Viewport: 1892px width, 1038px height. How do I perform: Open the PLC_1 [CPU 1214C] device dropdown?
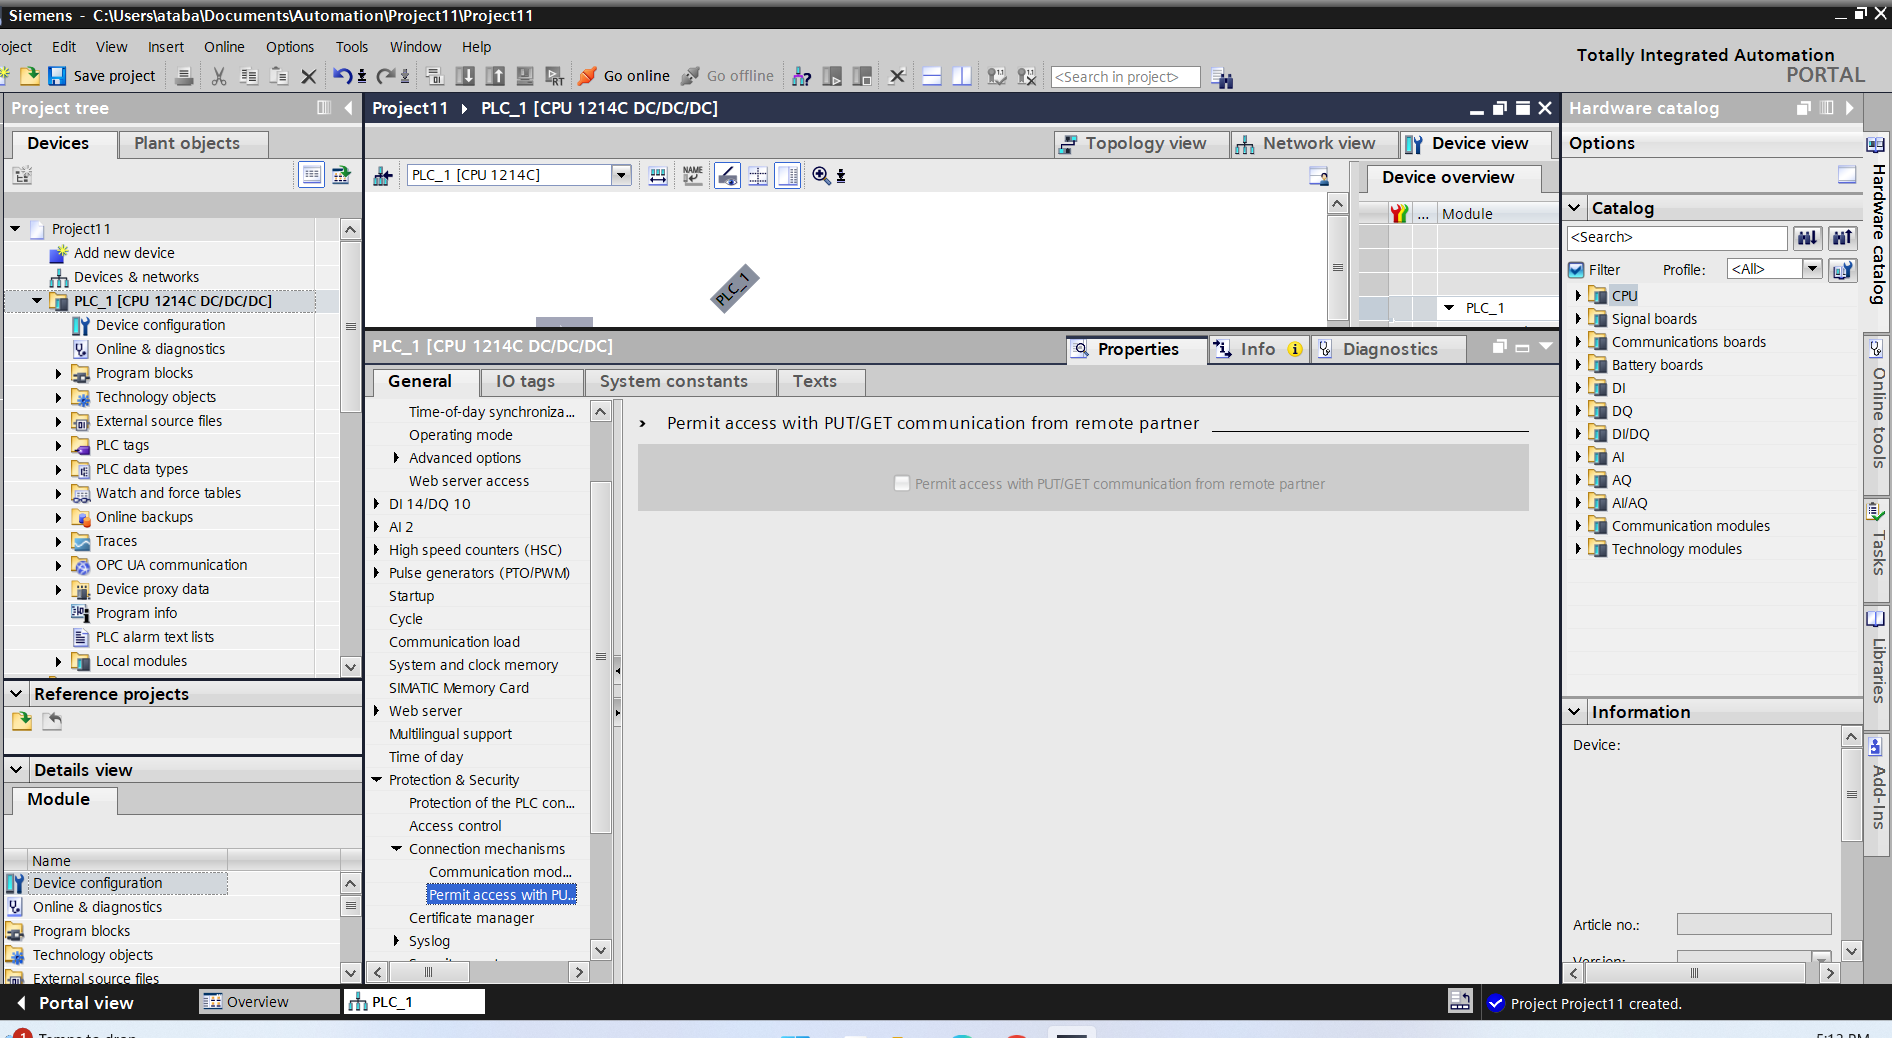click(x=621, y=175)
